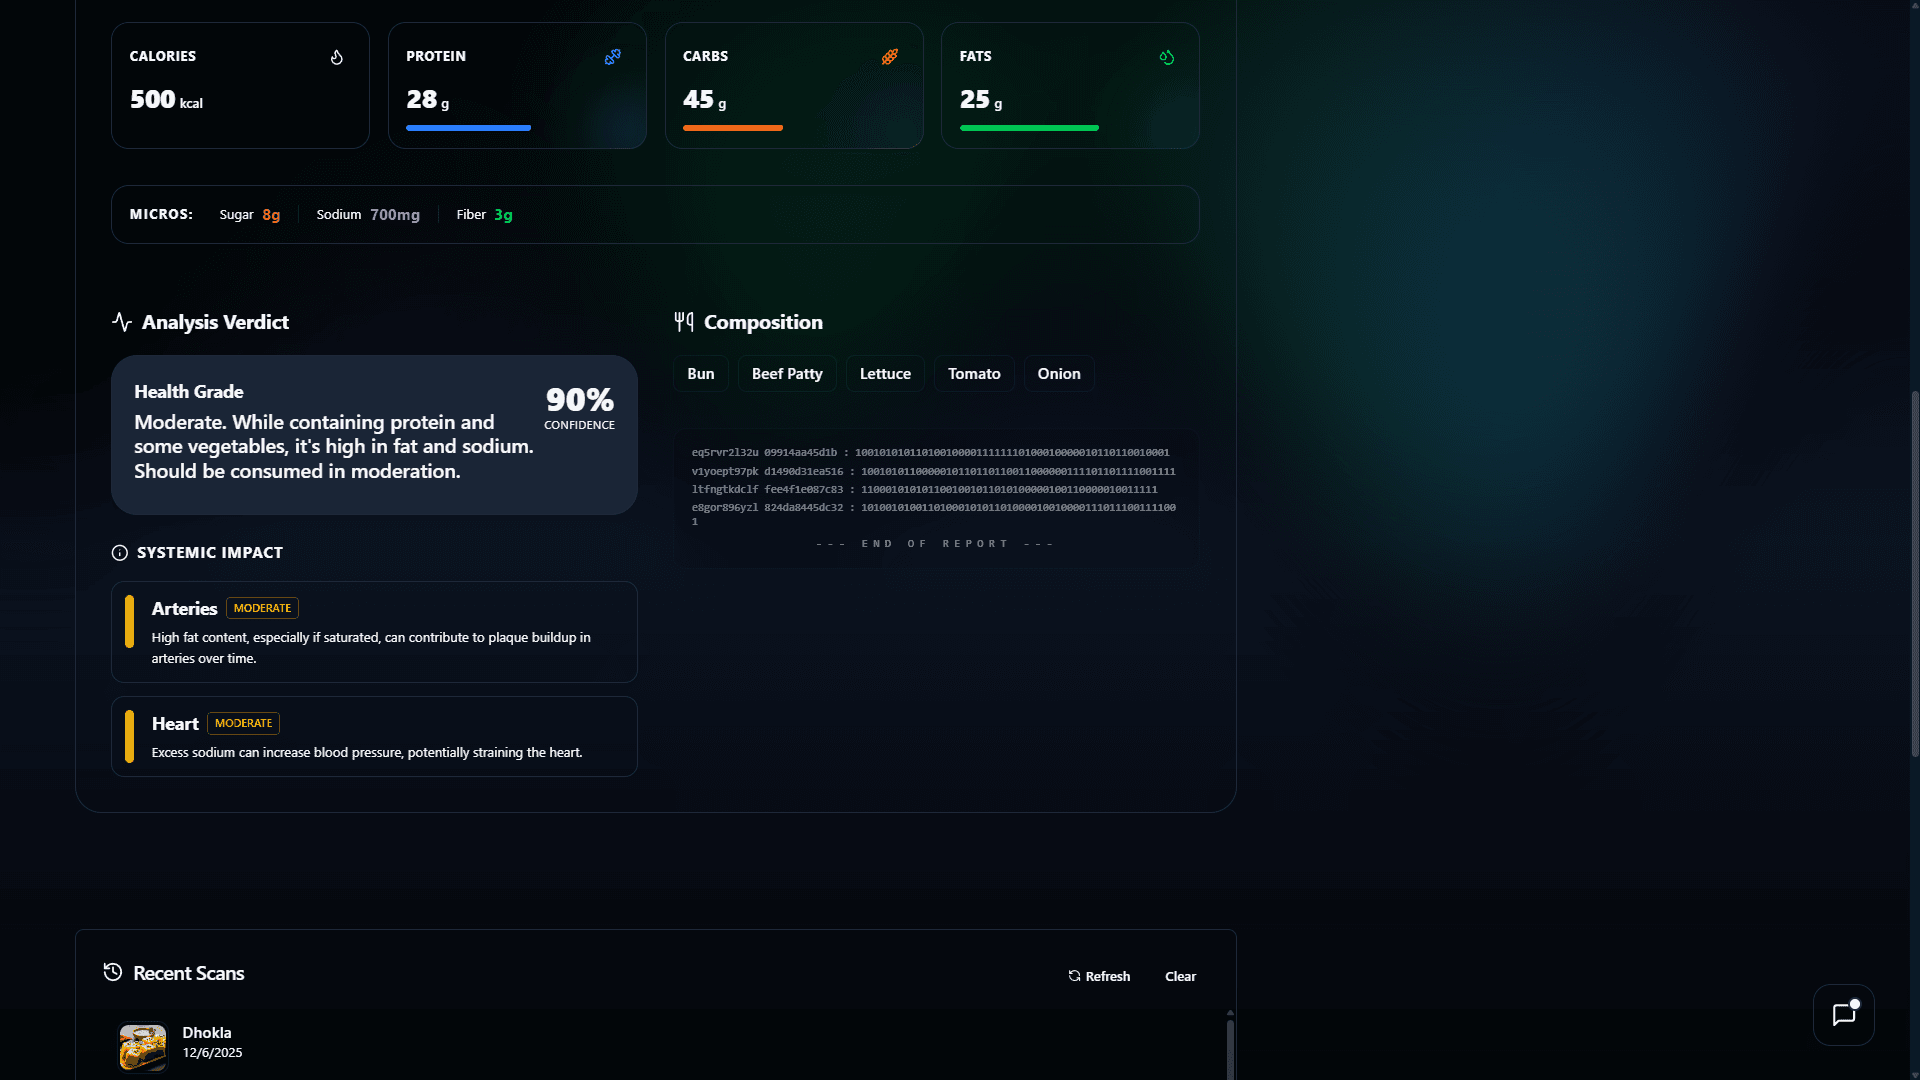Click the 12/6/2025 scan date
Screen dimensions: 1920x1080
(212, 1053)
